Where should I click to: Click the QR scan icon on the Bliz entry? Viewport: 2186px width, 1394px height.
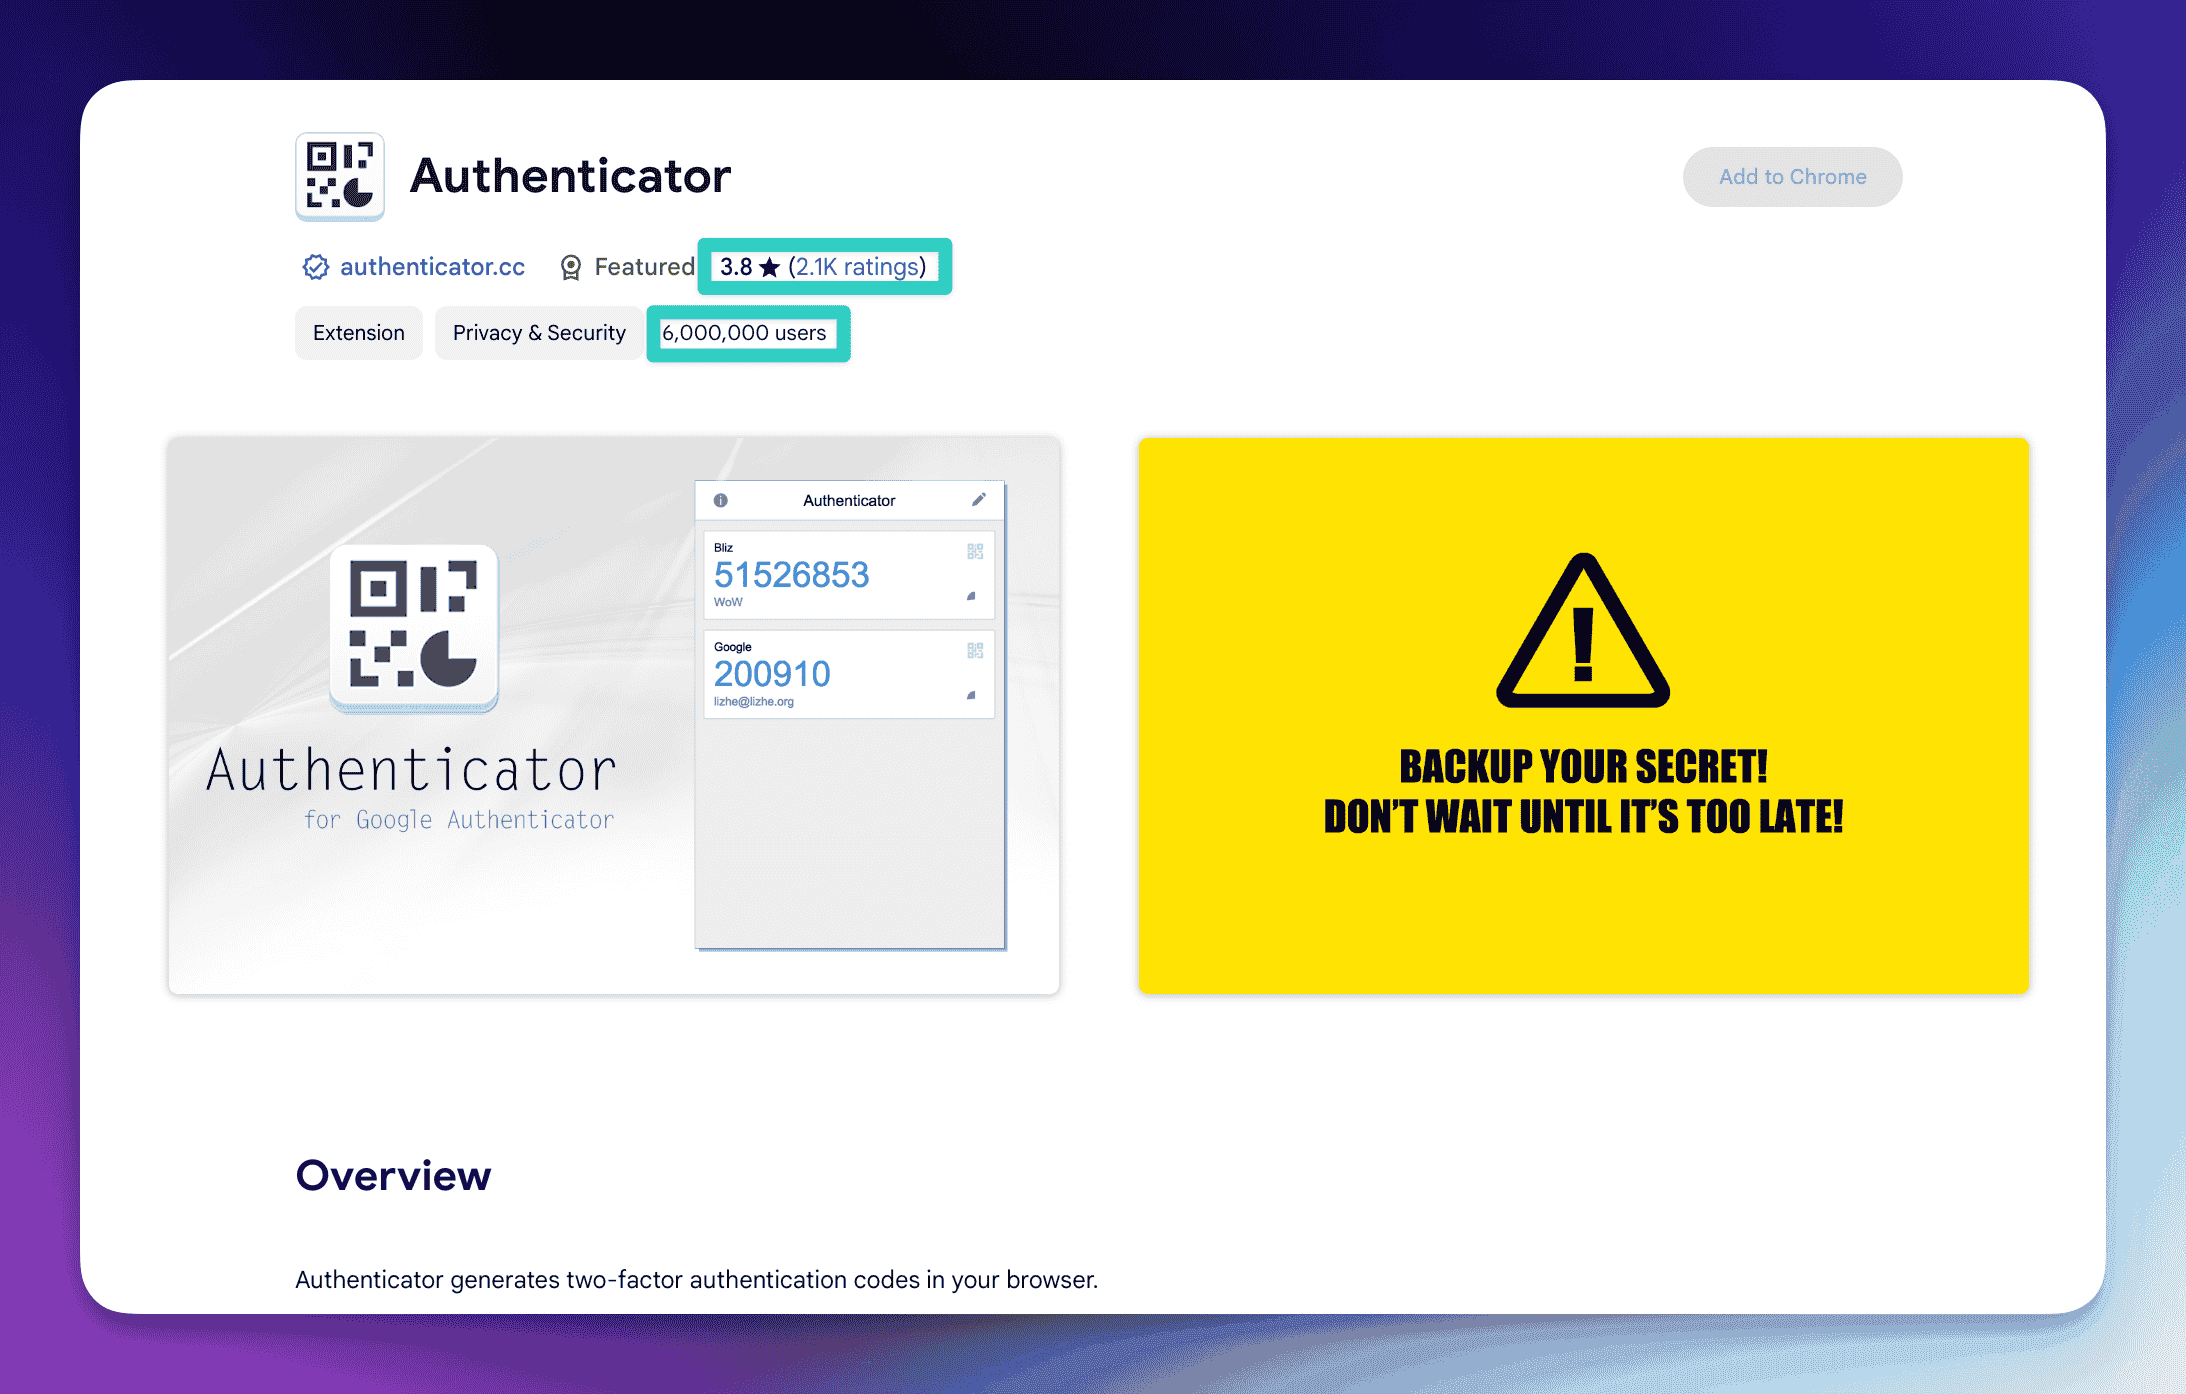pyautogui.click(x=974, y=551)
